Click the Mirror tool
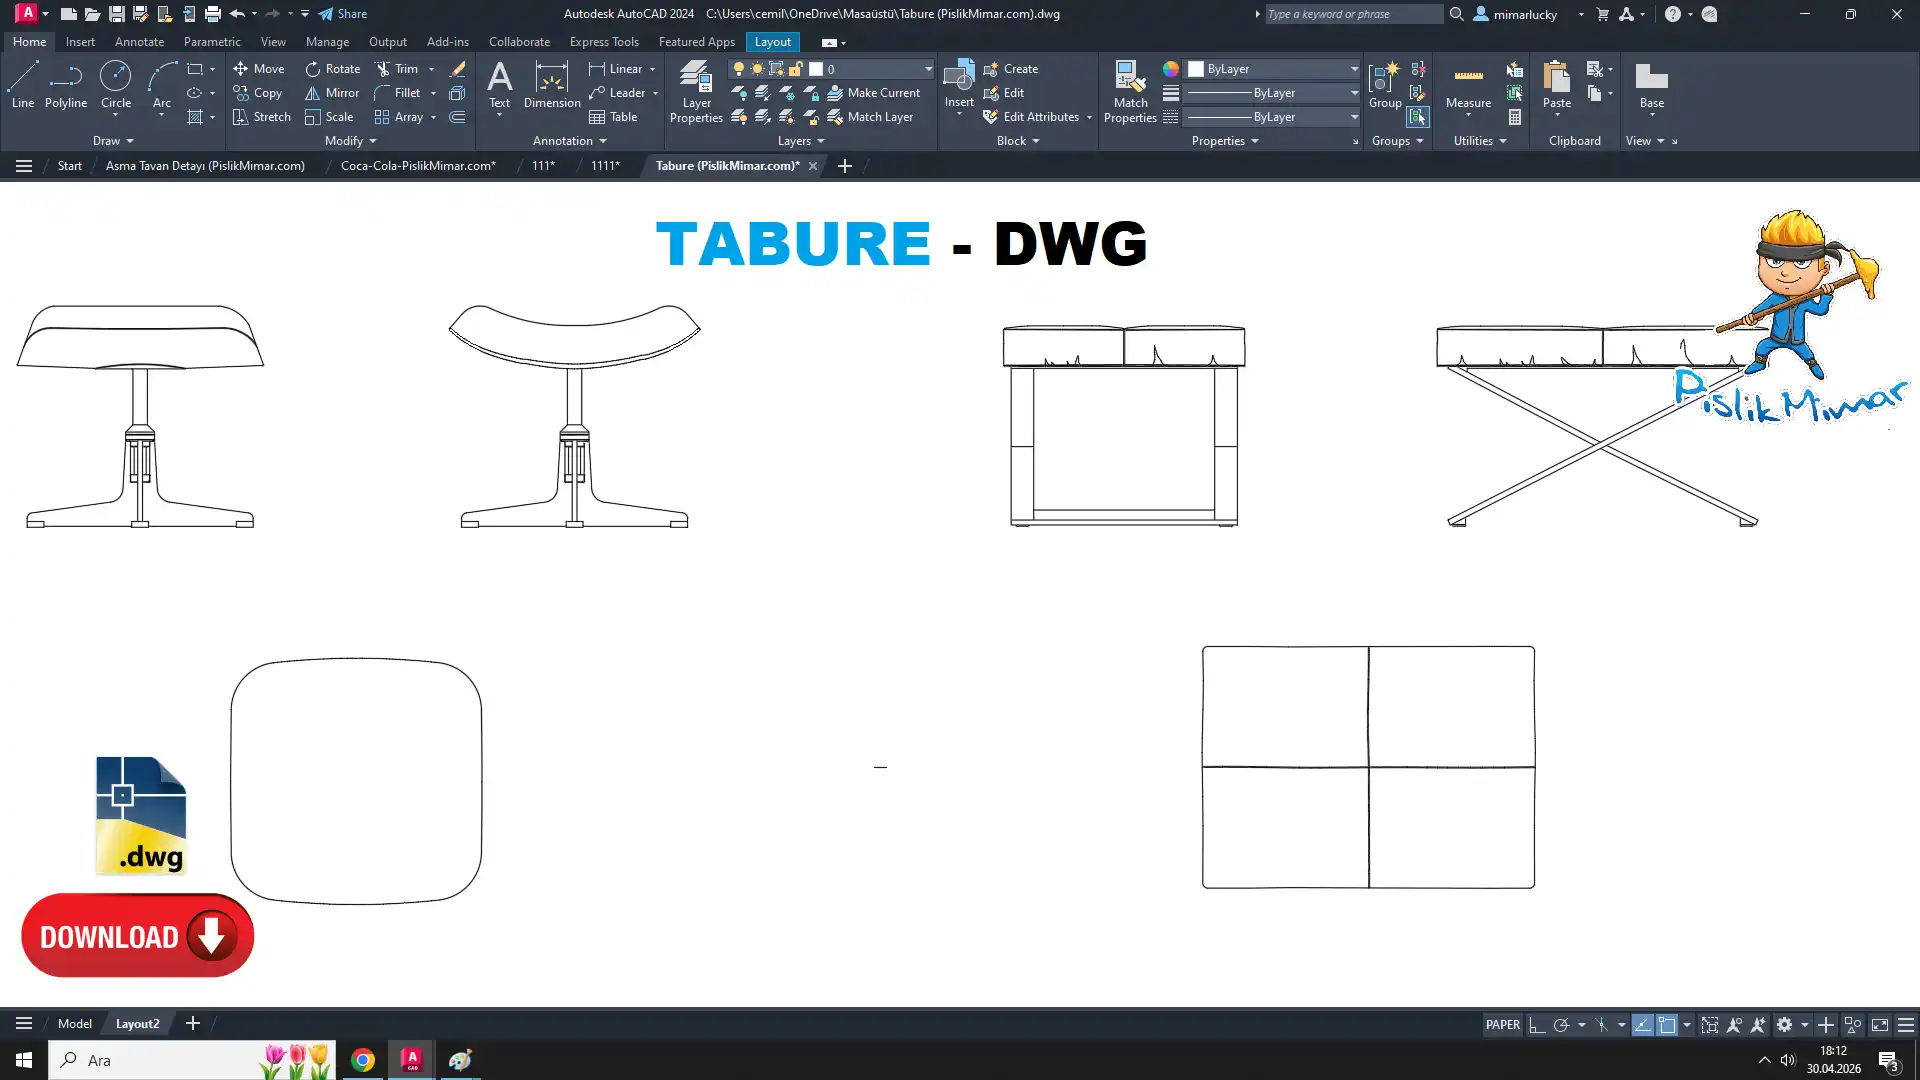The image size is (1920, 1080). point(331,93)
